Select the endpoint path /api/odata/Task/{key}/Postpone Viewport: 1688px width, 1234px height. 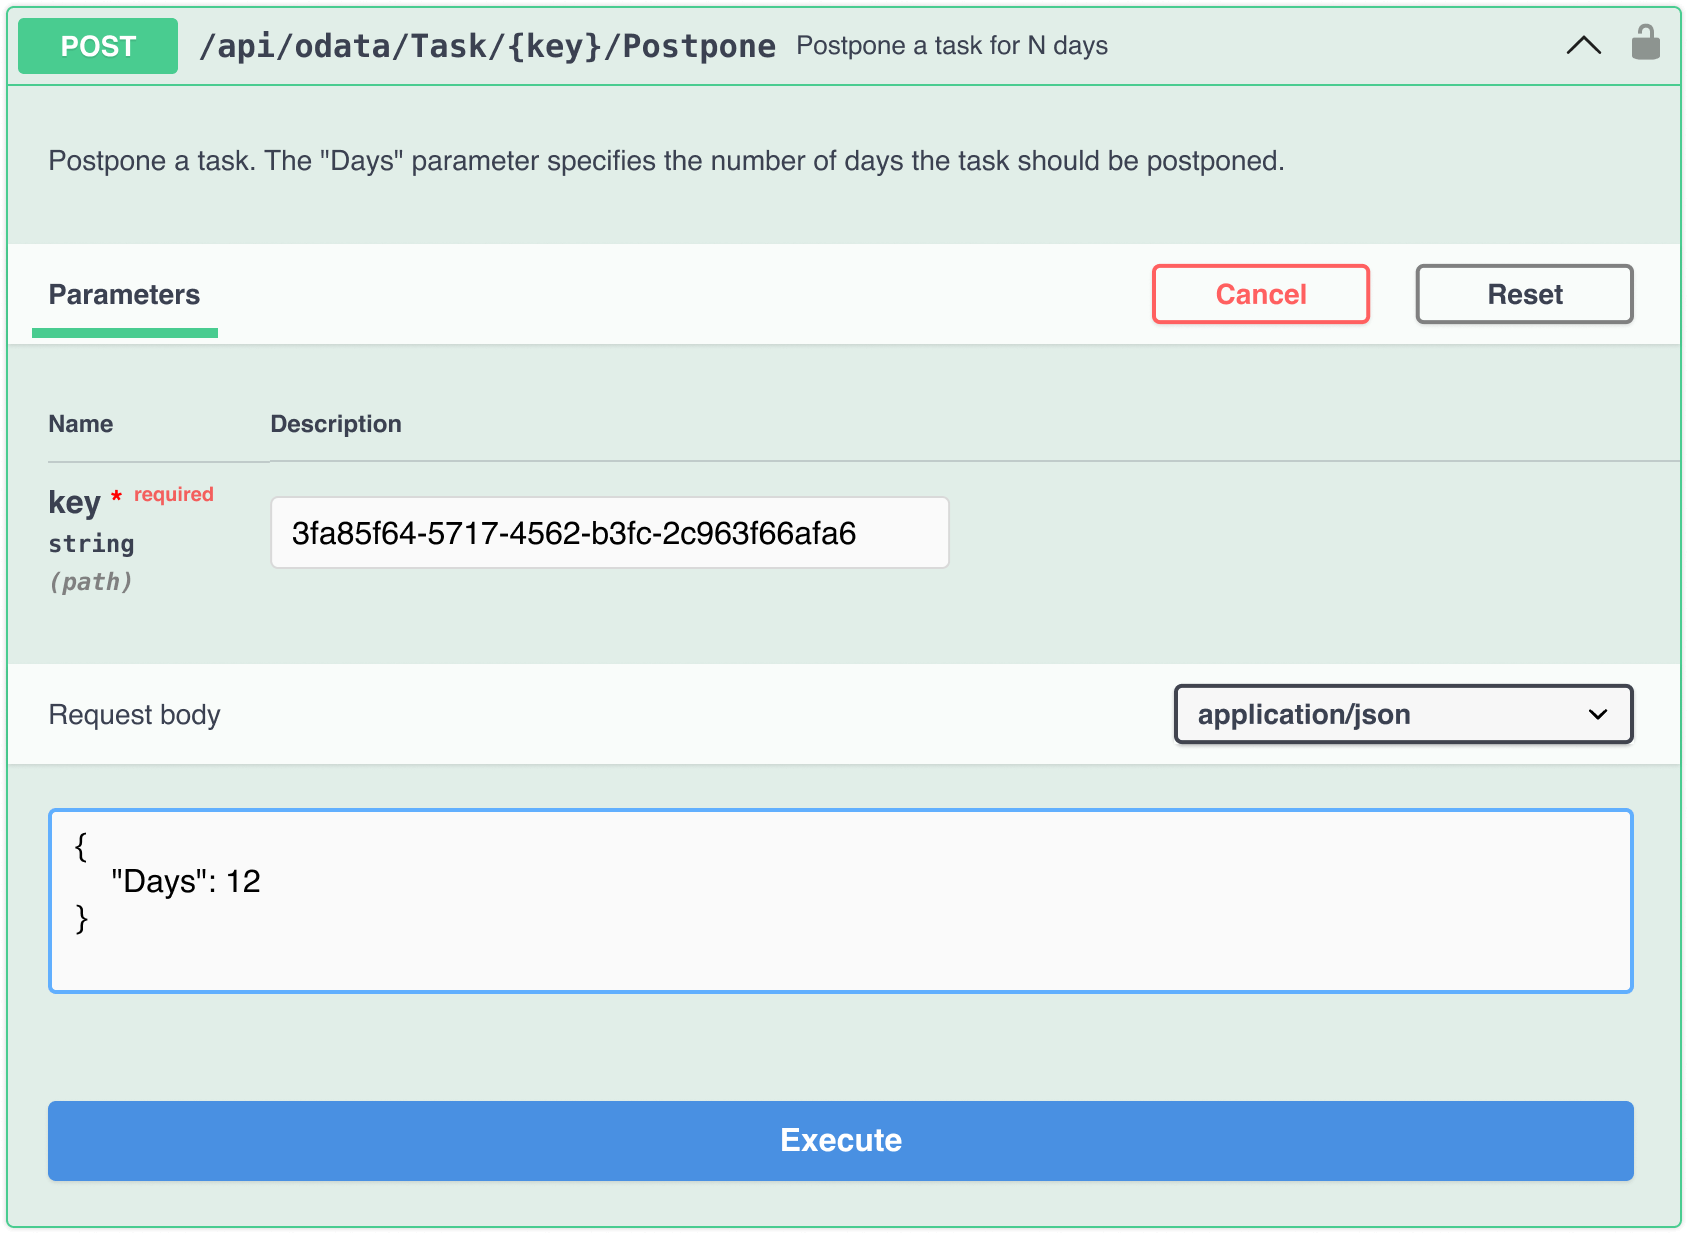click(x=488, y=45)
